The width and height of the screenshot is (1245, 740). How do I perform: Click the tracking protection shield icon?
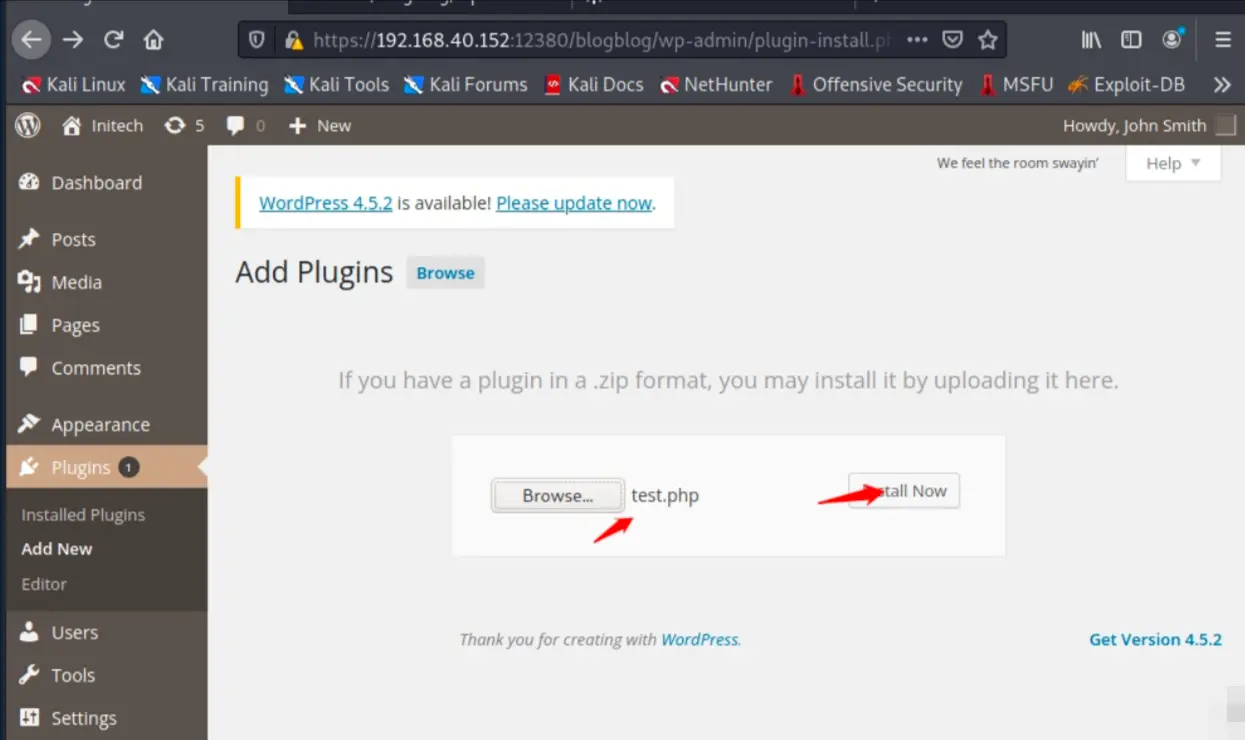[257, 41]
